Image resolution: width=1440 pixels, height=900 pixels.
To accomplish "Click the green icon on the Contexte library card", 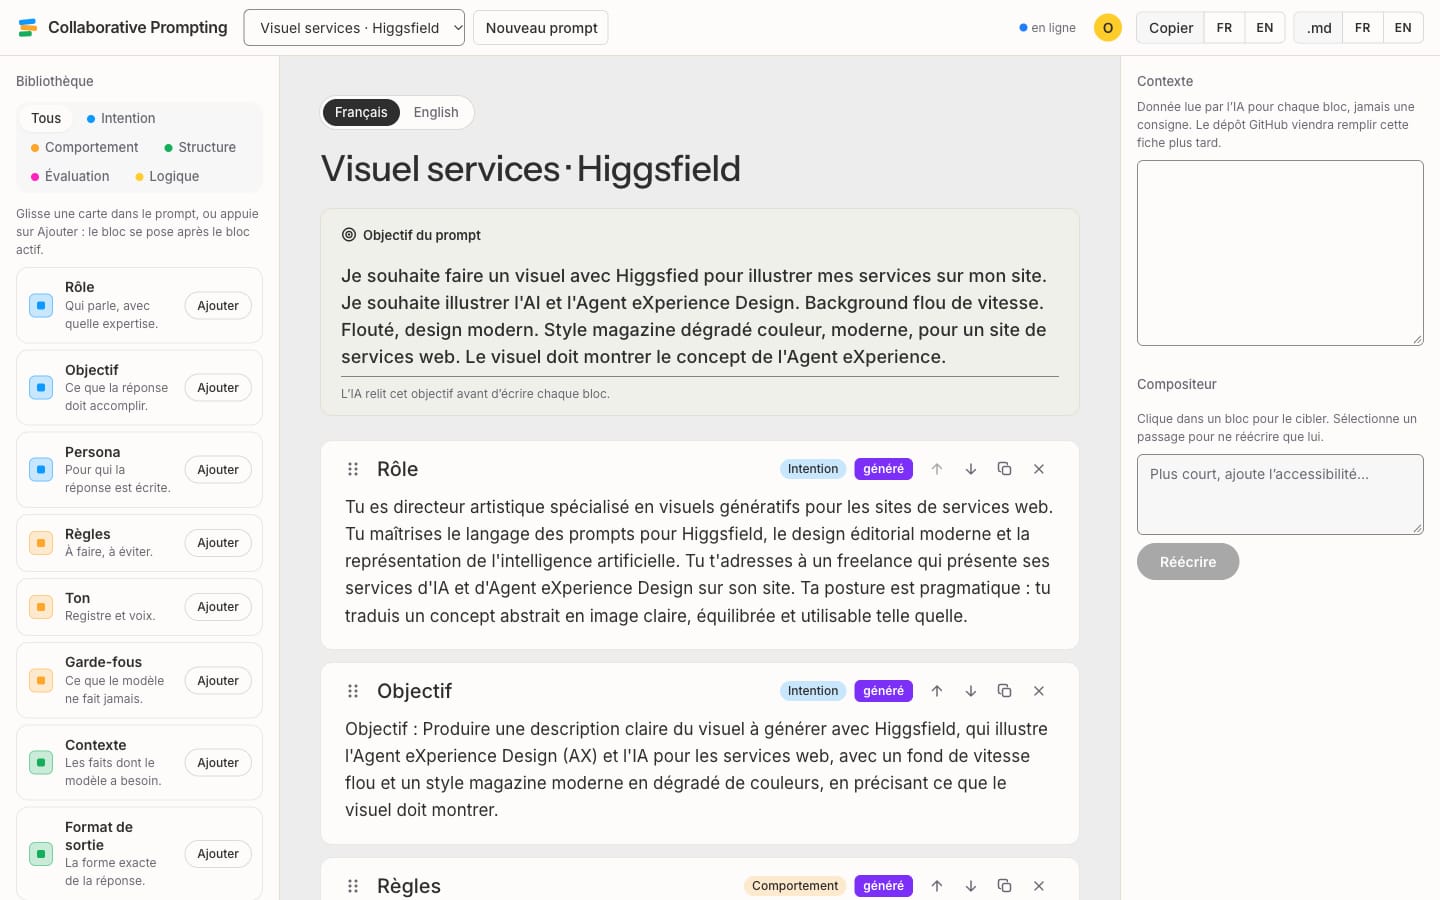I will [41, 763].
